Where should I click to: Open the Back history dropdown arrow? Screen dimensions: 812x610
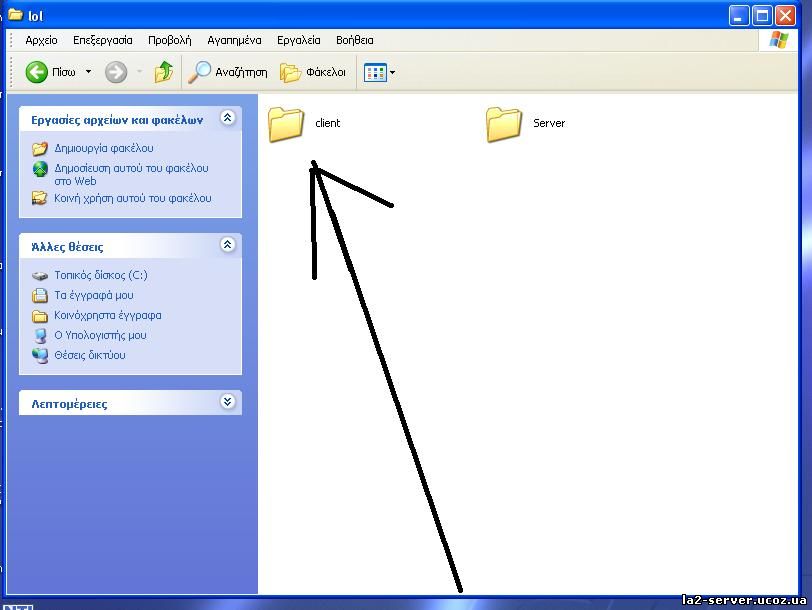coord(89,72)
